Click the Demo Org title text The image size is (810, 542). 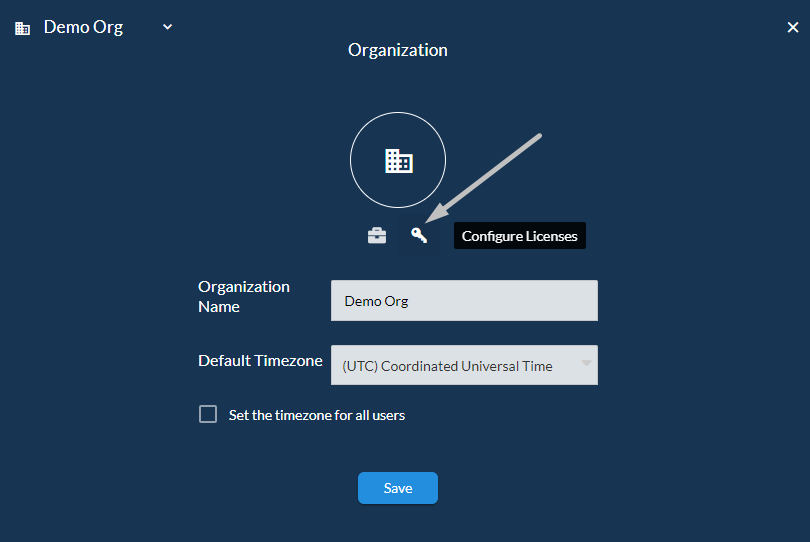83,27
